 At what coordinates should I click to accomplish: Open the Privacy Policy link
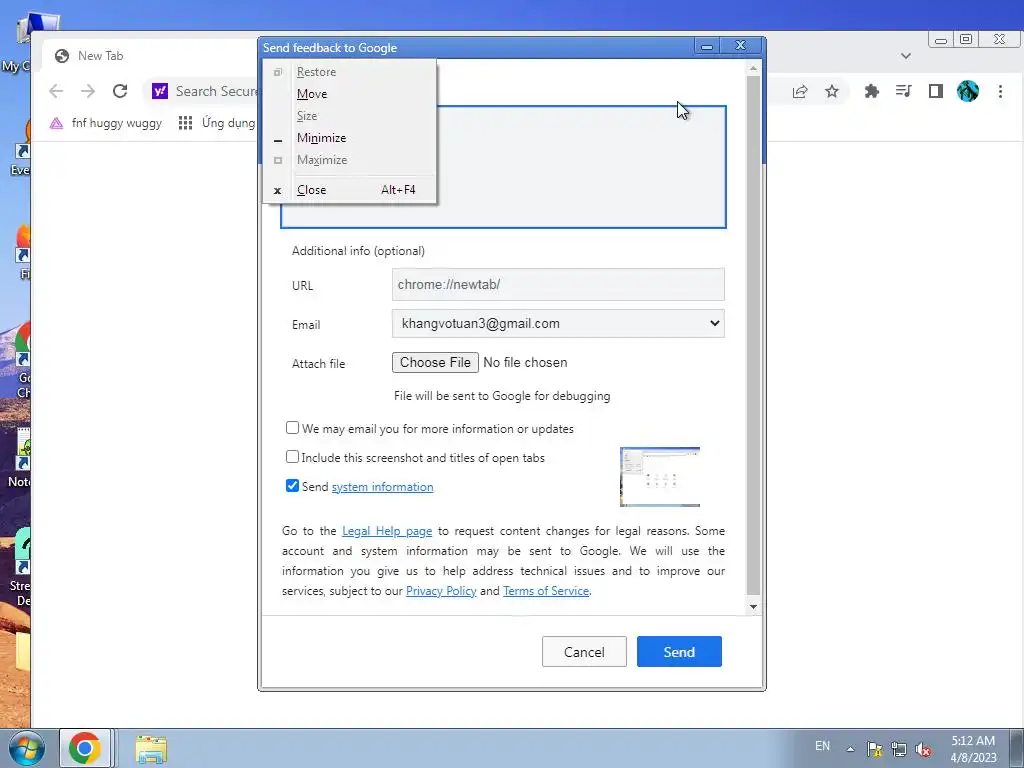pyautogui.click(x=441, y=590)
